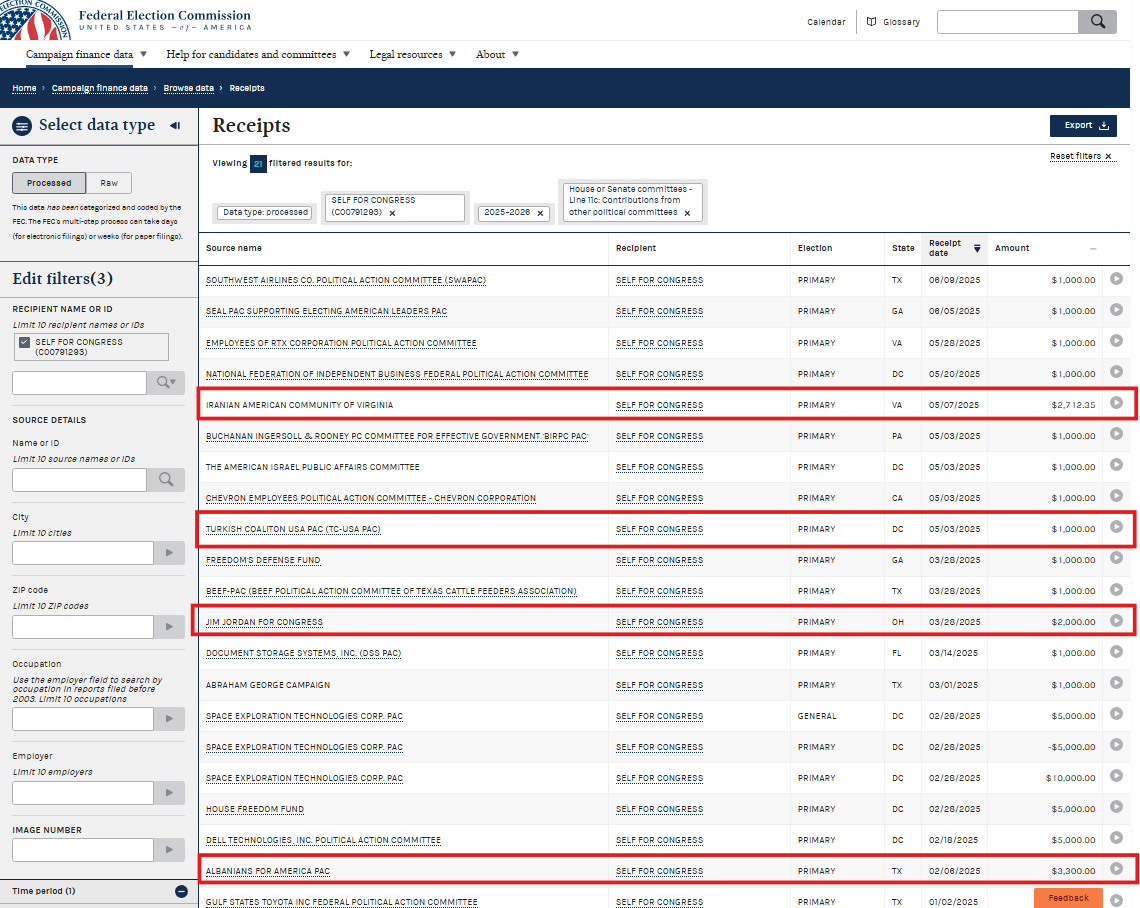
Task: Focus the Employer filter input
Action: (x=83, y=792)
